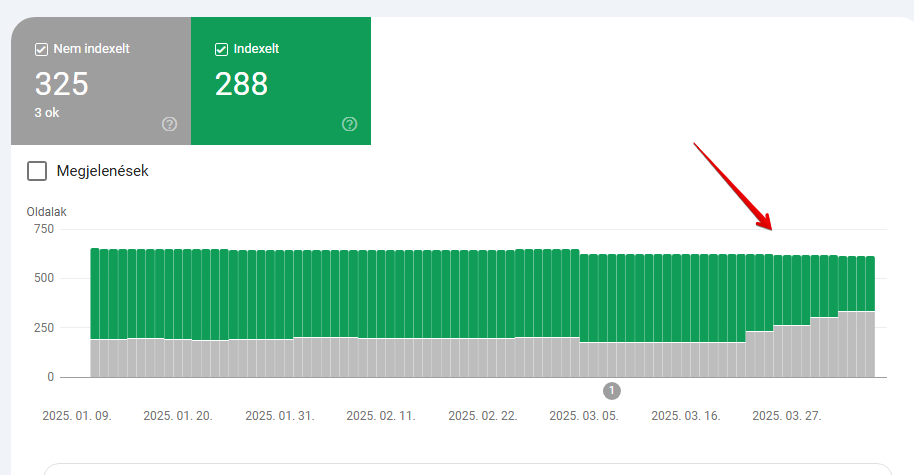Image resolution: width=914 pixels, height=475 pixels.
Task: Click the 750 axis value
Action: pos(44,229)
